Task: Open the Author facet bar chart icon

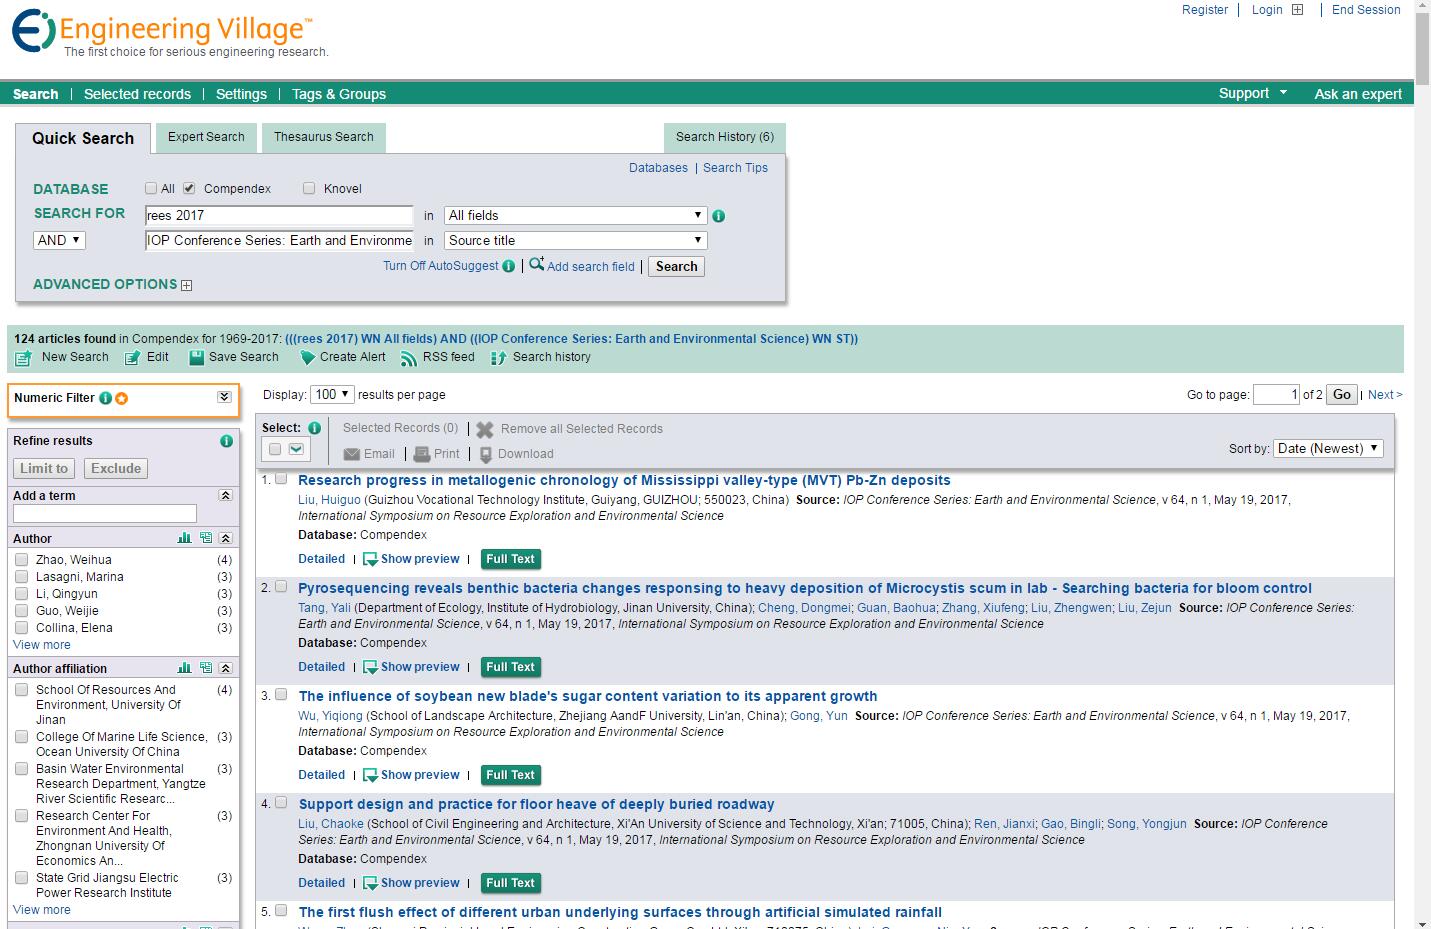Action: 184,538
